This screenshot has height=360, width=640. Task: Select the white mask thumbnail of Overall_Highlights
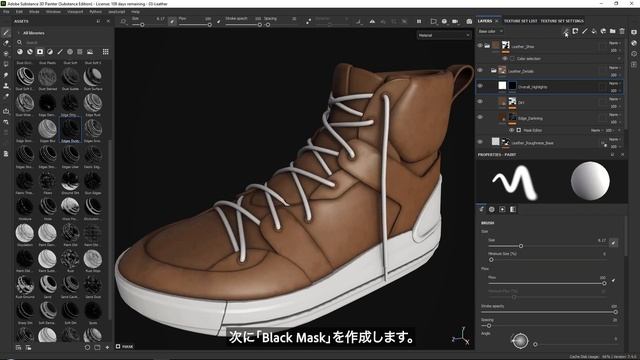click(502, 85)
